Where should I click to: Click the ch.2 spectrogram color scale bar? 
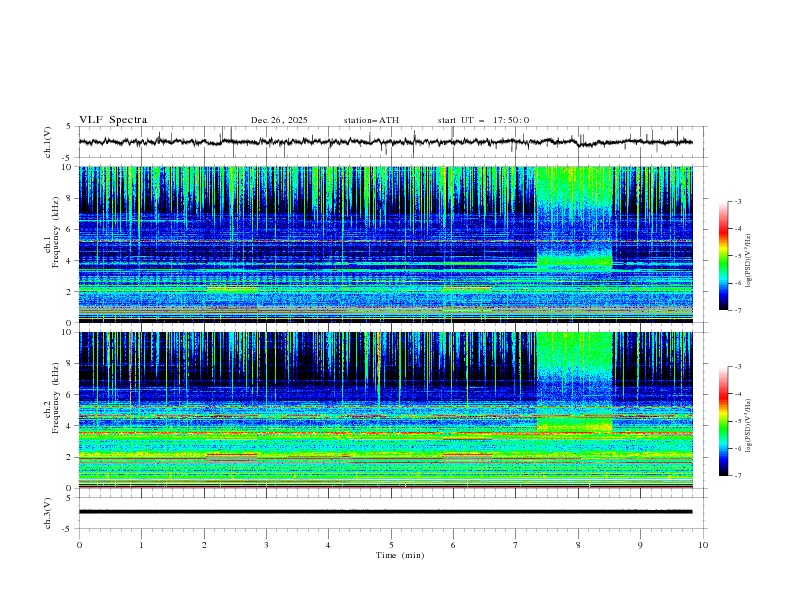[723, 421]
